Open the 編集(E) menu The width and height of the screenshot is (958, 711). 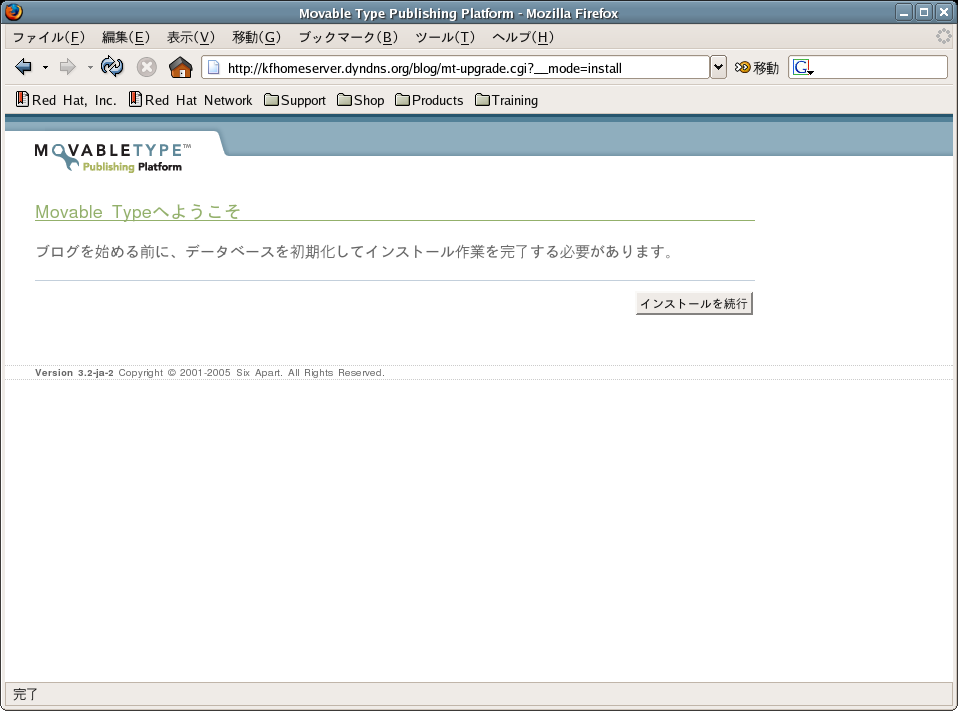(126, 37)
